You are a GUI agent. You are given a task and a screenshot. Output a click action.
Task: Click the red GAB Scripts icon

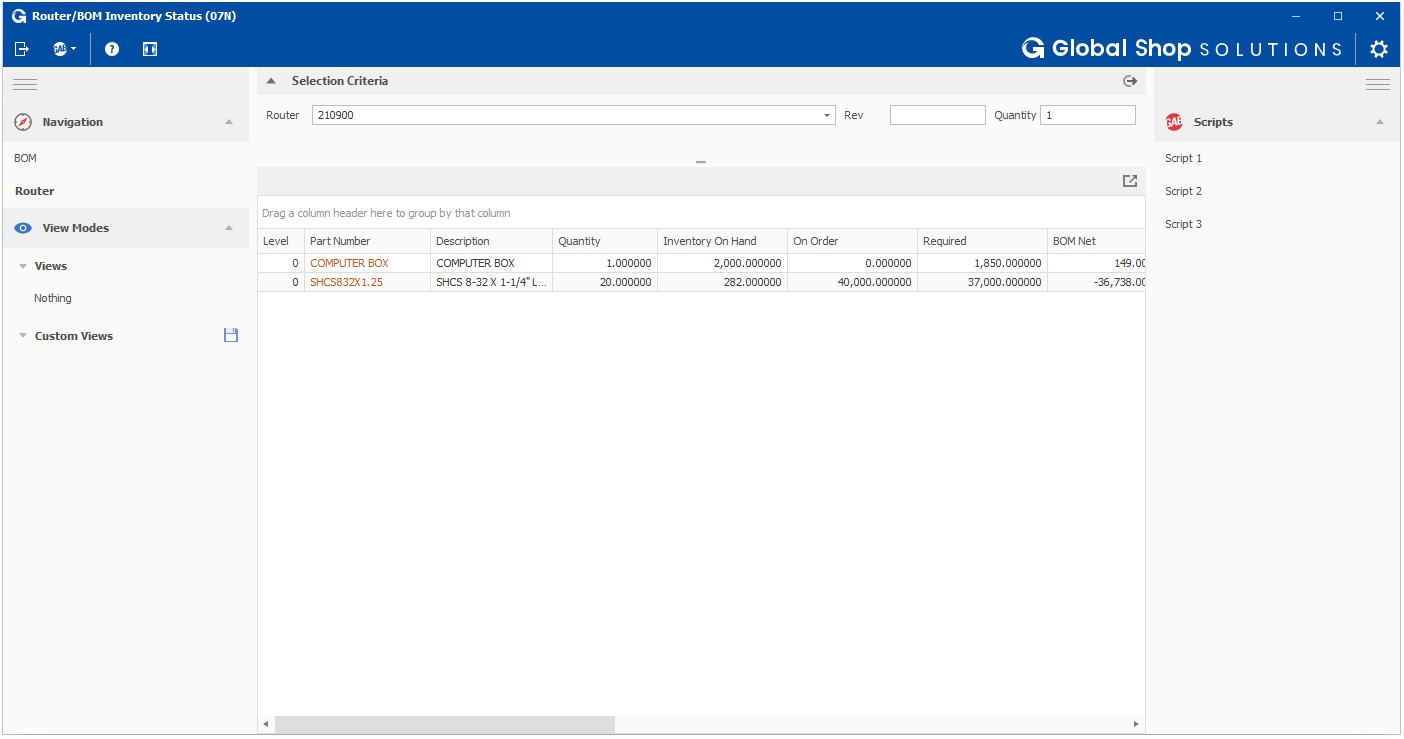coord(1174,122)
